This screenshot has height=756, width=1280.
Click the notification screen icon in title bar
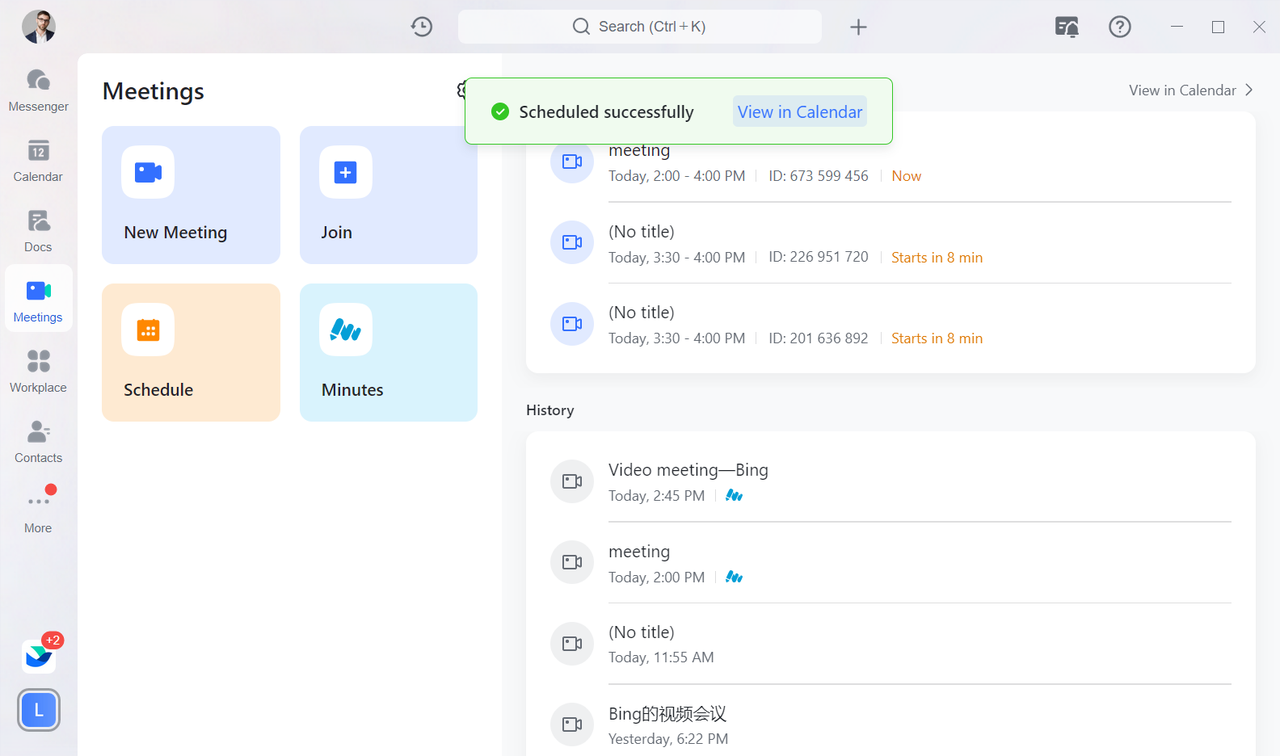[1067, 27]
